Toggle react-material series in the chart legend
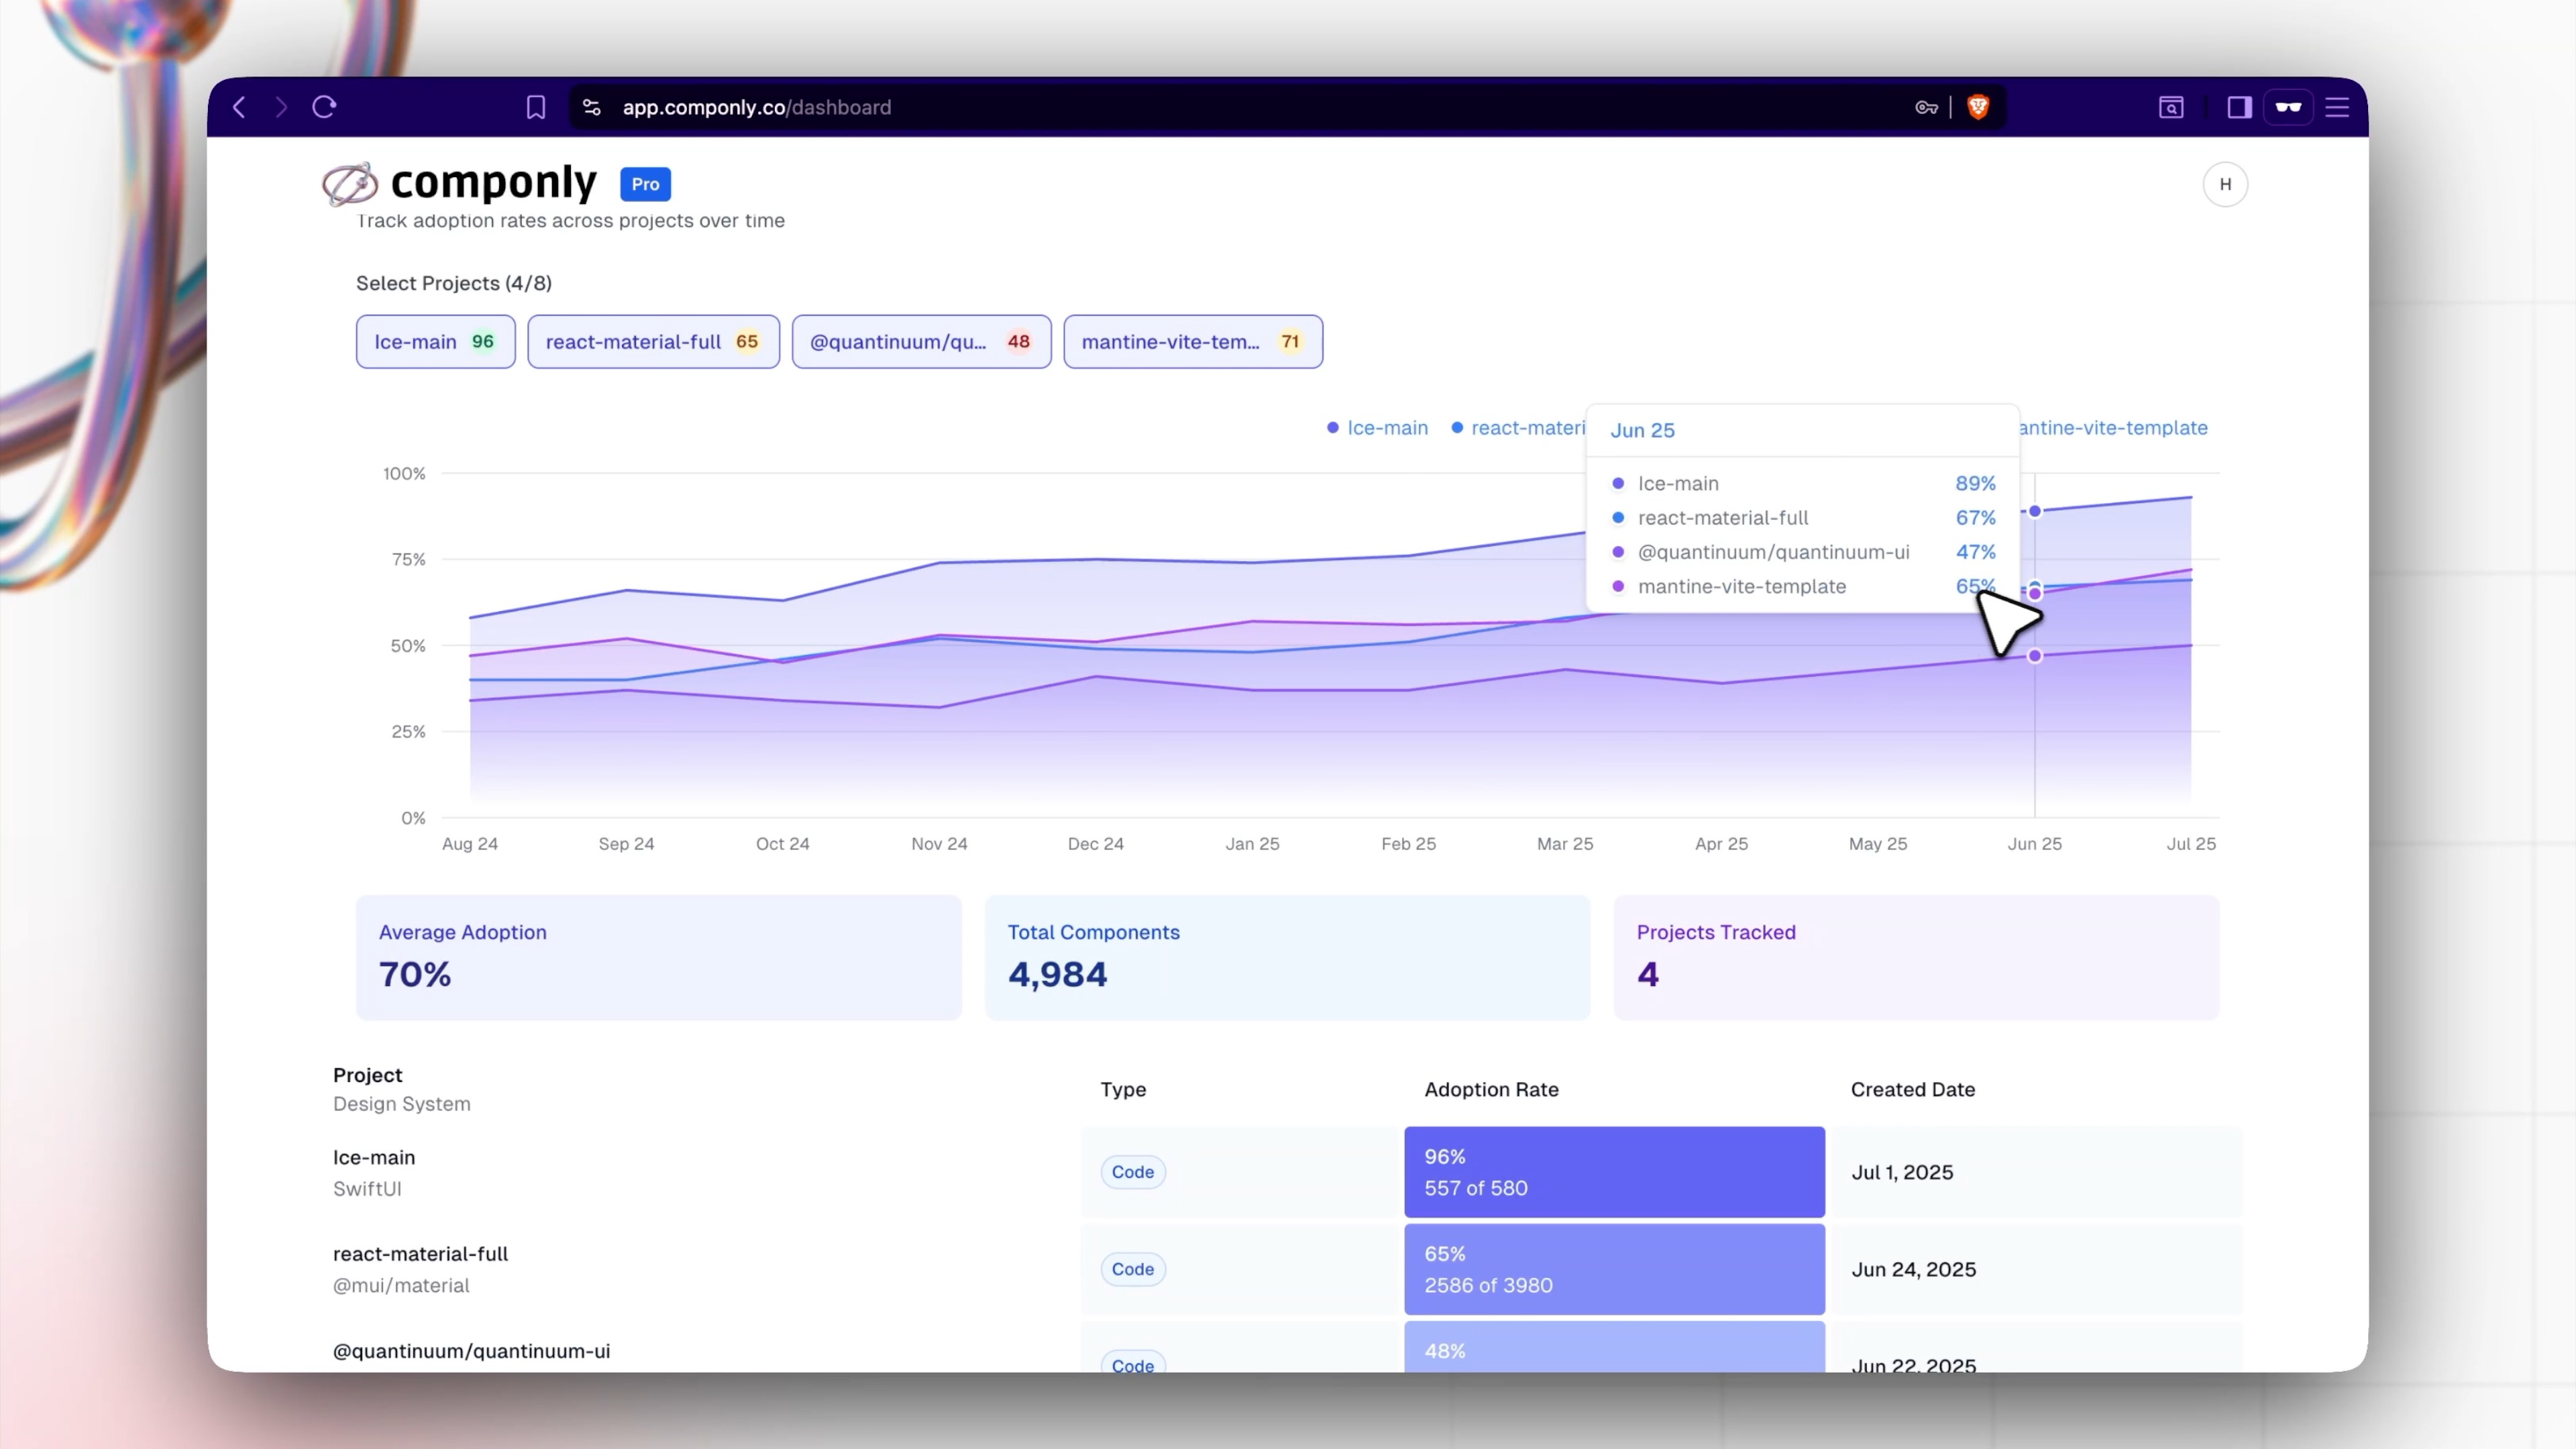This screenshot has width=2576, height=1449. tap(1518, 428)
